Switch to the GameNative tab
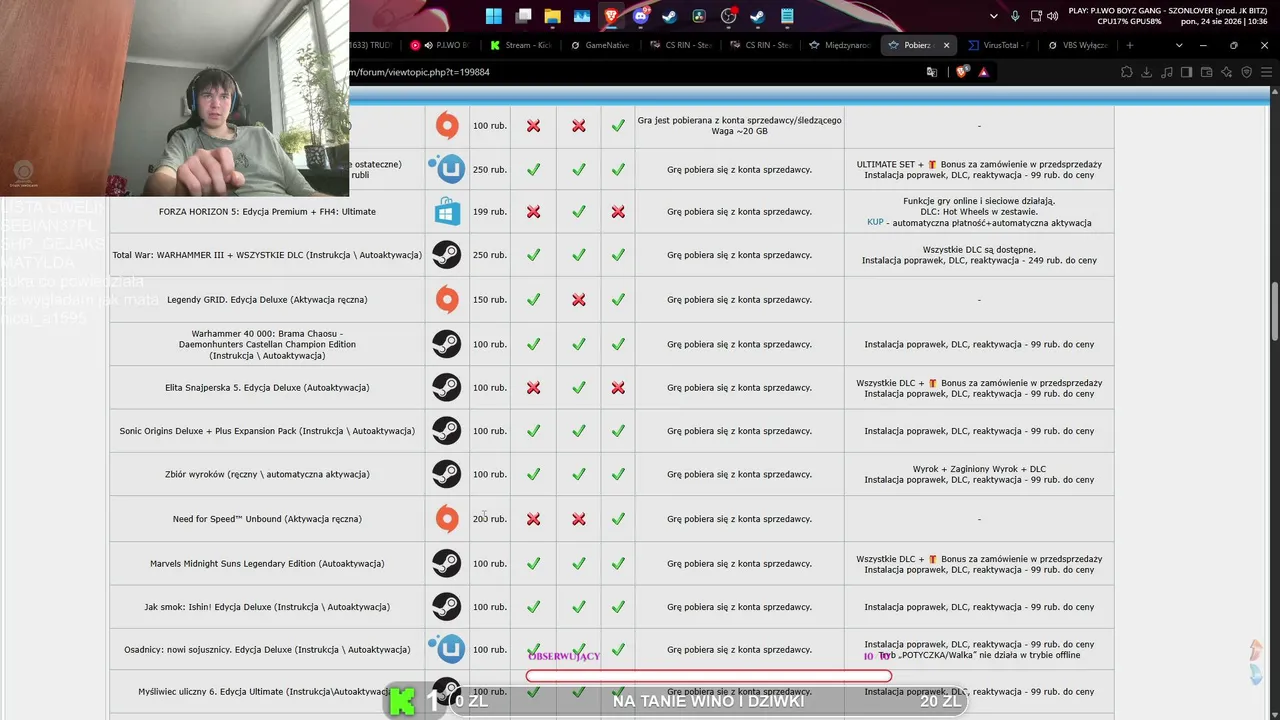The height and width of the screenshot is (720, 1280). 602,45
